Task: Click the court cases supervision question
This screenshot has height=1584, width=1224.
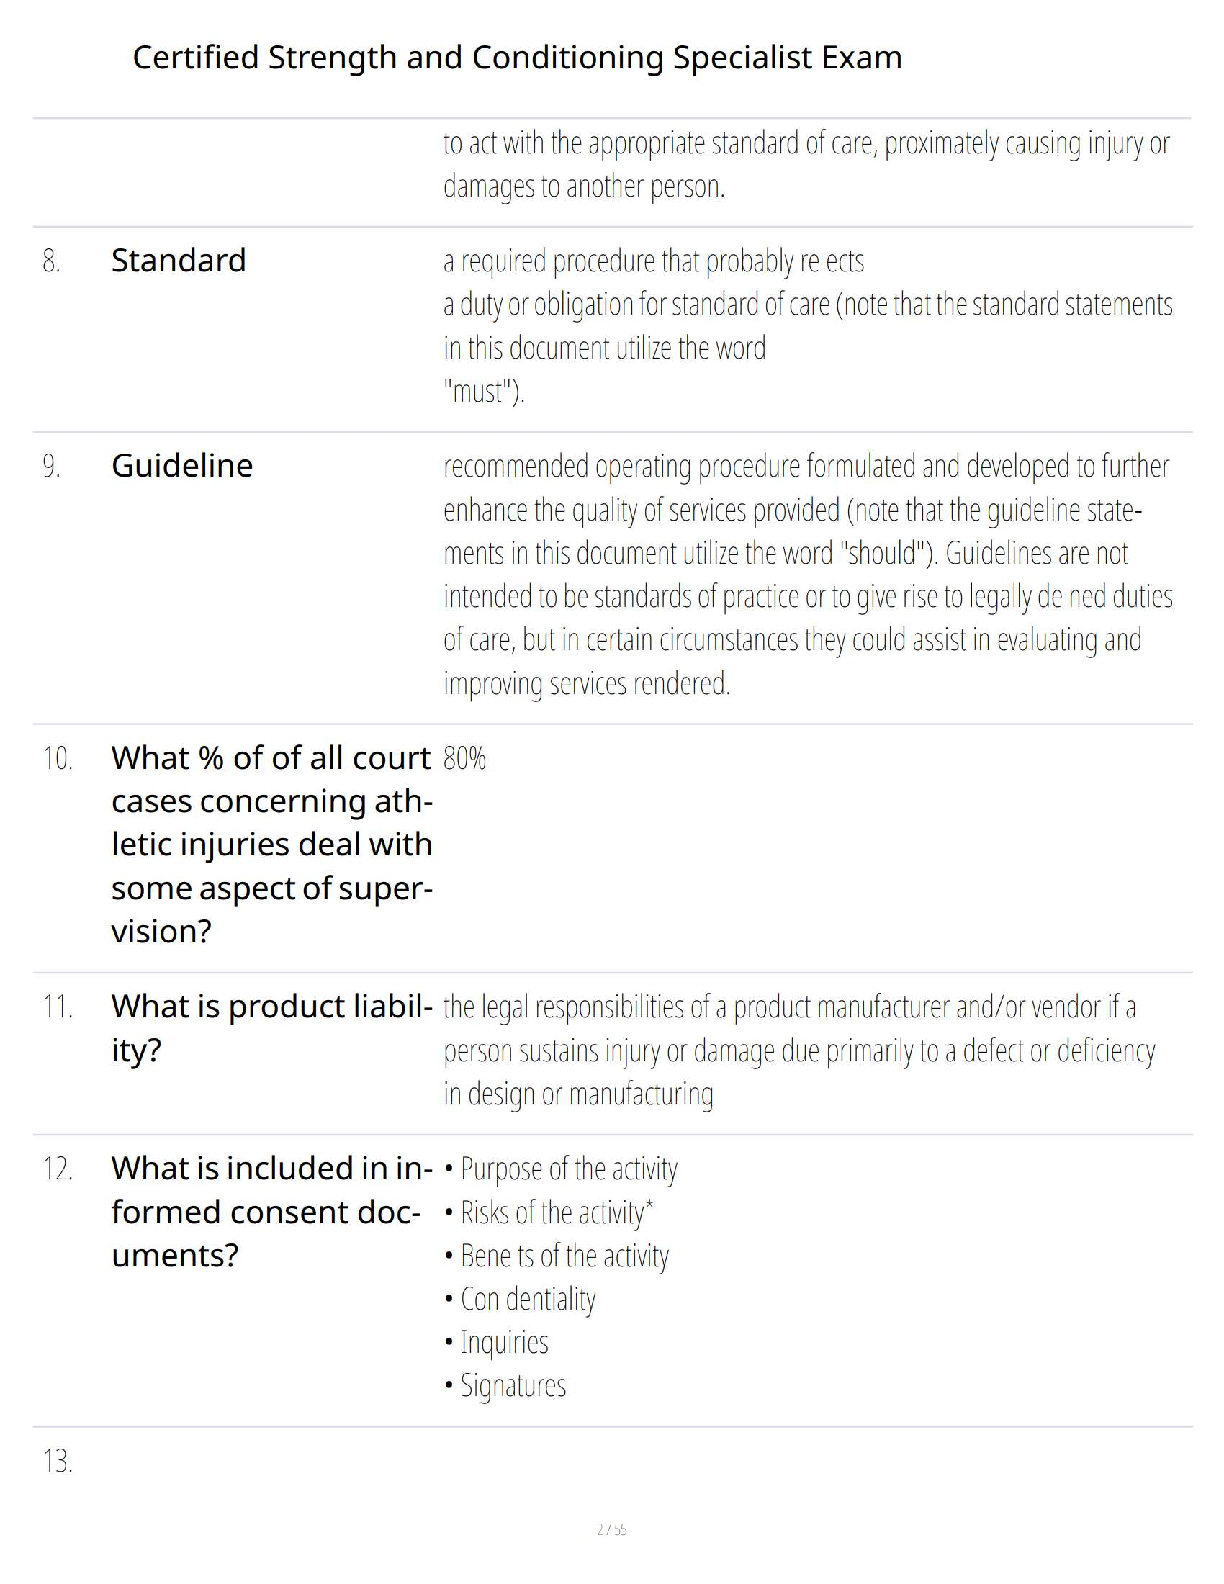Action: [271, 844]
